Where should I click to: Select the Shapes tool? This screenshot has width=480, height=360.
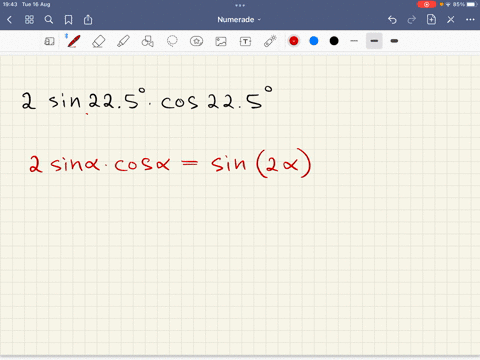[147, 41]
